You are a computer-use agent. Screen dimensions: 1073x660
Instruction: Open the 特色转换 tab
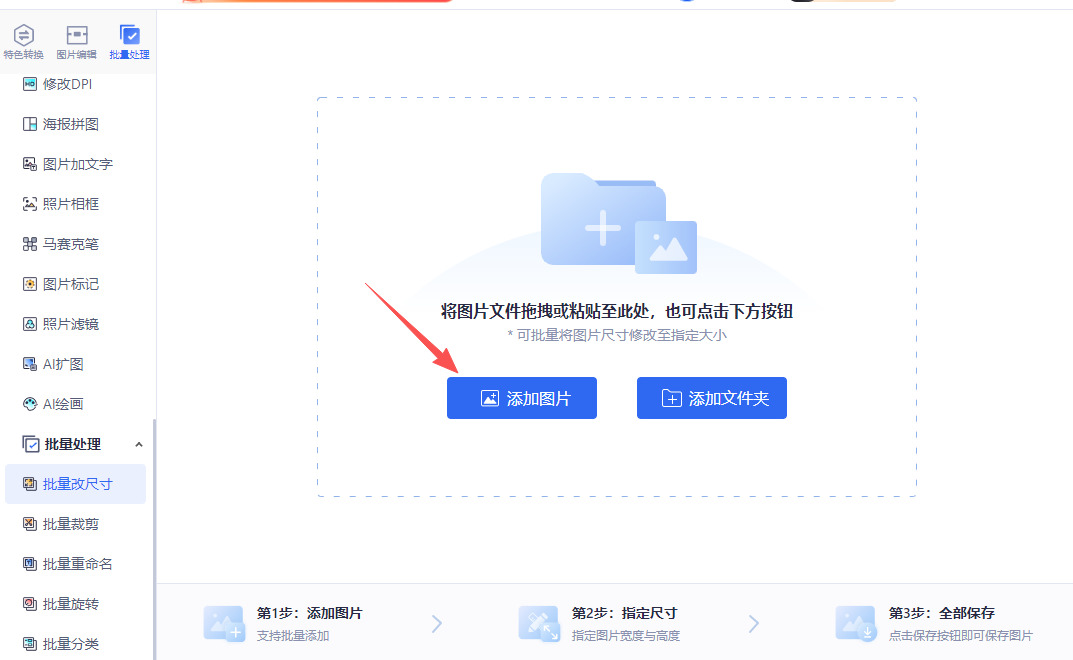(x=23, y=42)
